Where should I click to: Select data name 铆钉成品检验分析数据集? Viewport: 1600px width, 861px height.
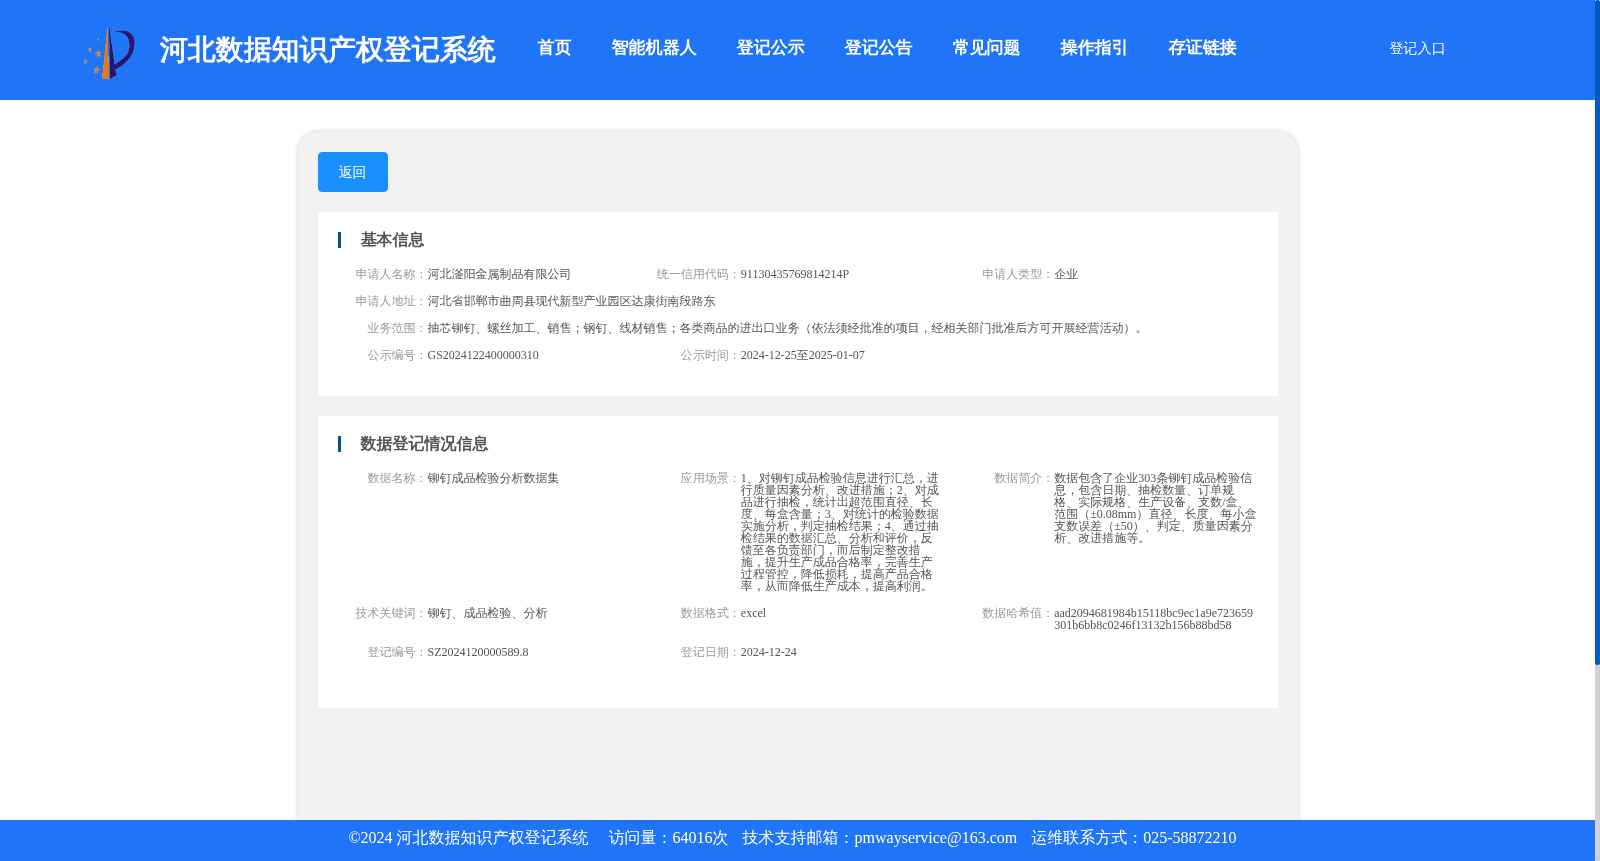pyautogui.click(x=493, y=478)
